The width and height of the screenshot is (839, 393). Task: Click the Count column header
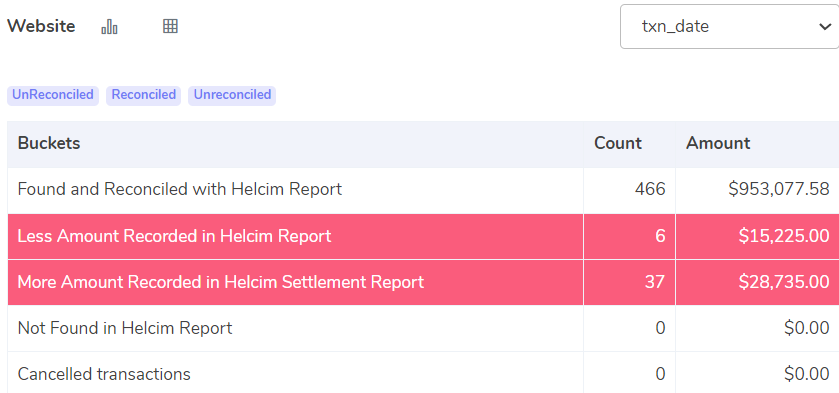(x=617, y=143)
